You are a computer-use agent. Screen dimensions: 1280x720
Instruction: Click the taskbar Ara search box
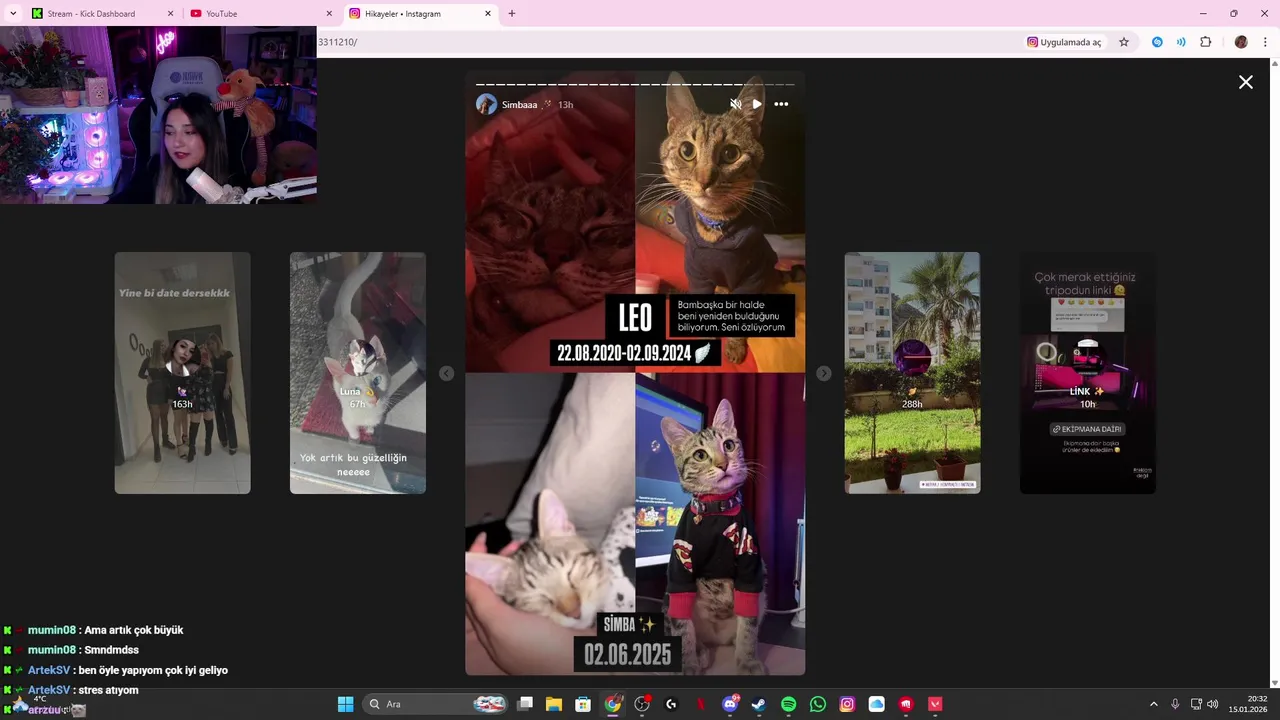436,704
